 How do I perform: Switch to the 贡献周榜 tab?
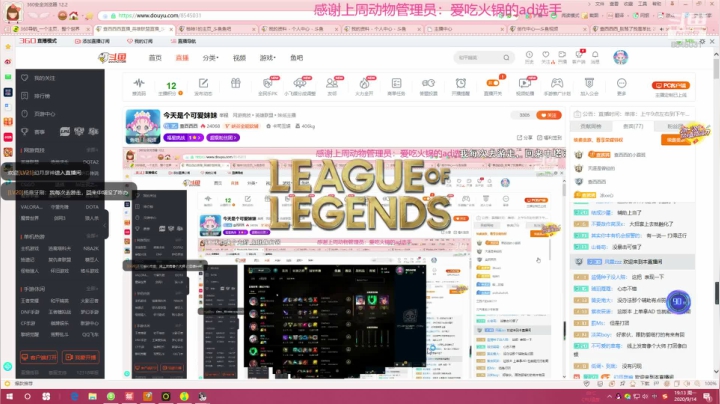[591, 126]
